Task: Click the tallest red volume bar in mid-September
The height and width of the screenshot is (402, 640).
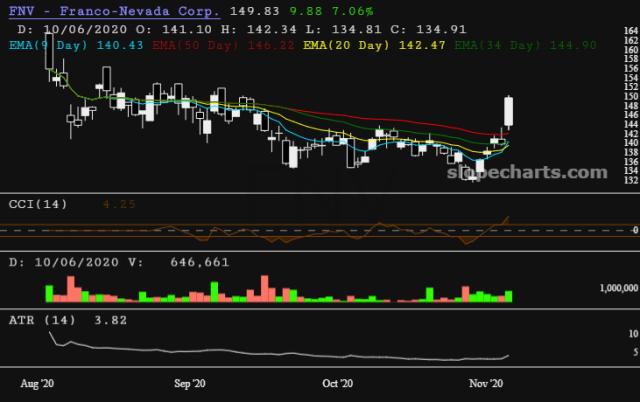Action: pyautogui.click(x=264, y=289)
